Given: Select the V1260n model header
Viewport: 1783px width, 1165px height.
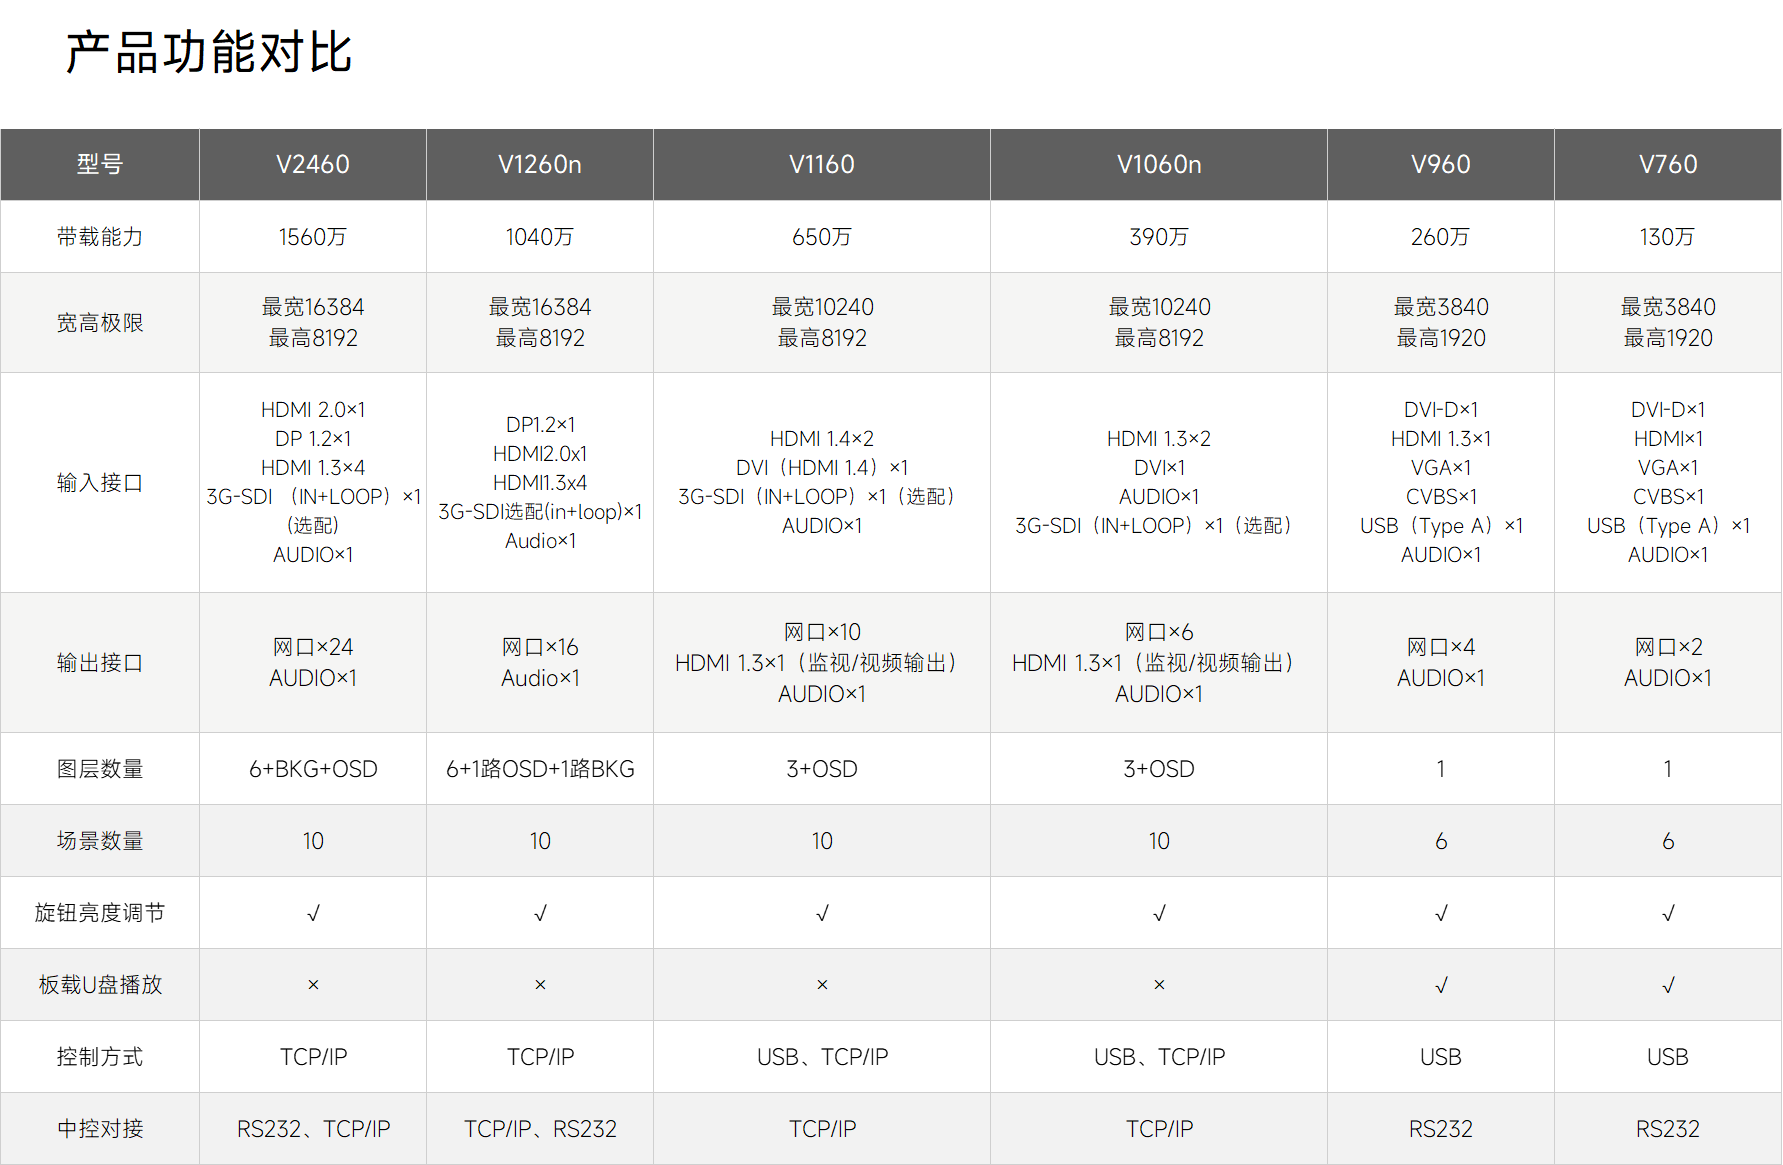Looking at the screenshot, I should click(540, 165).
